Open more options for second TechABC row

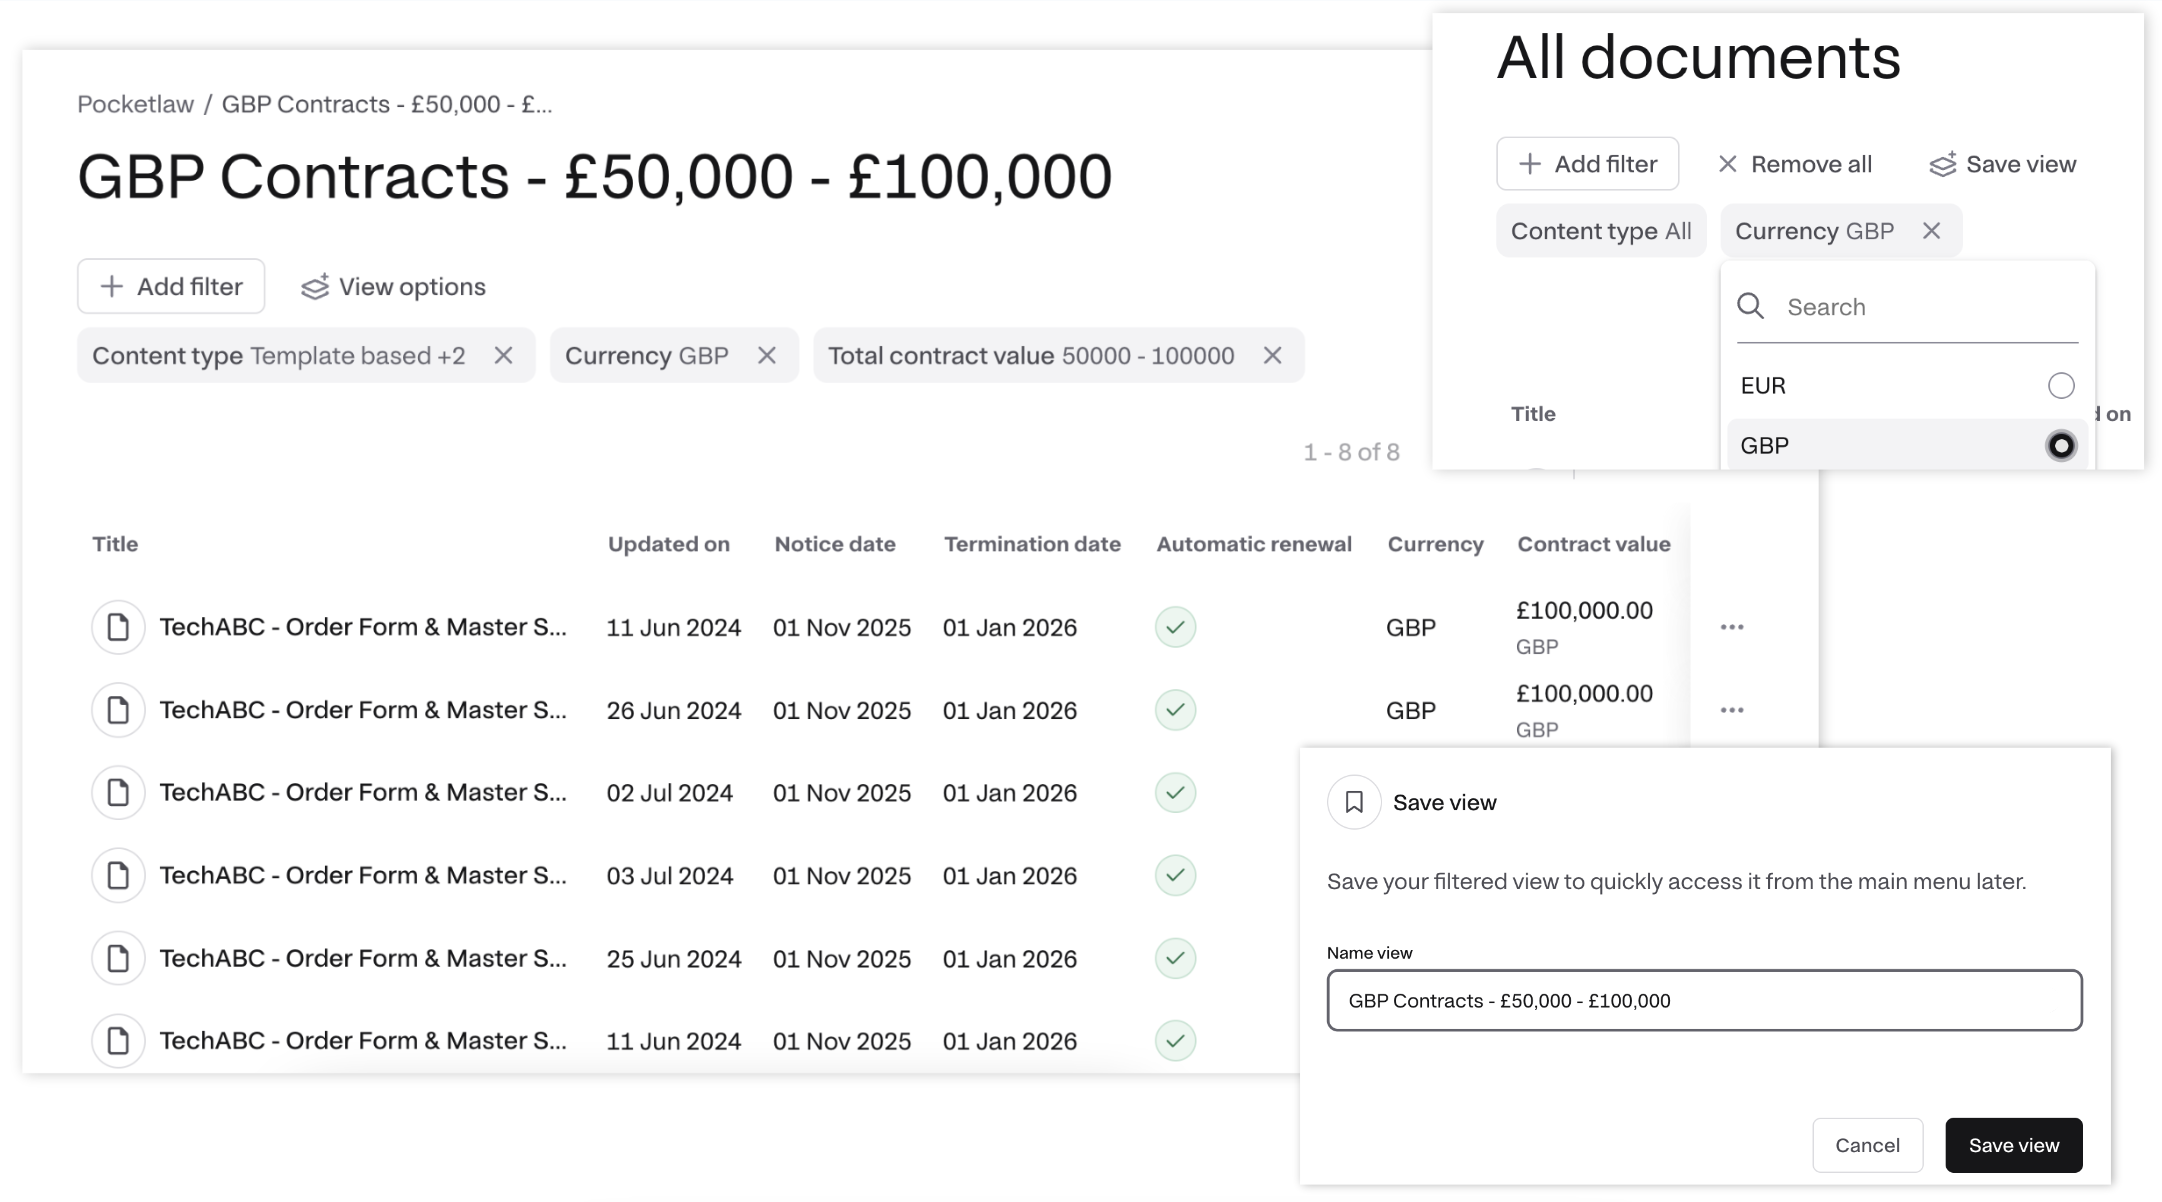coord(1732,710)
